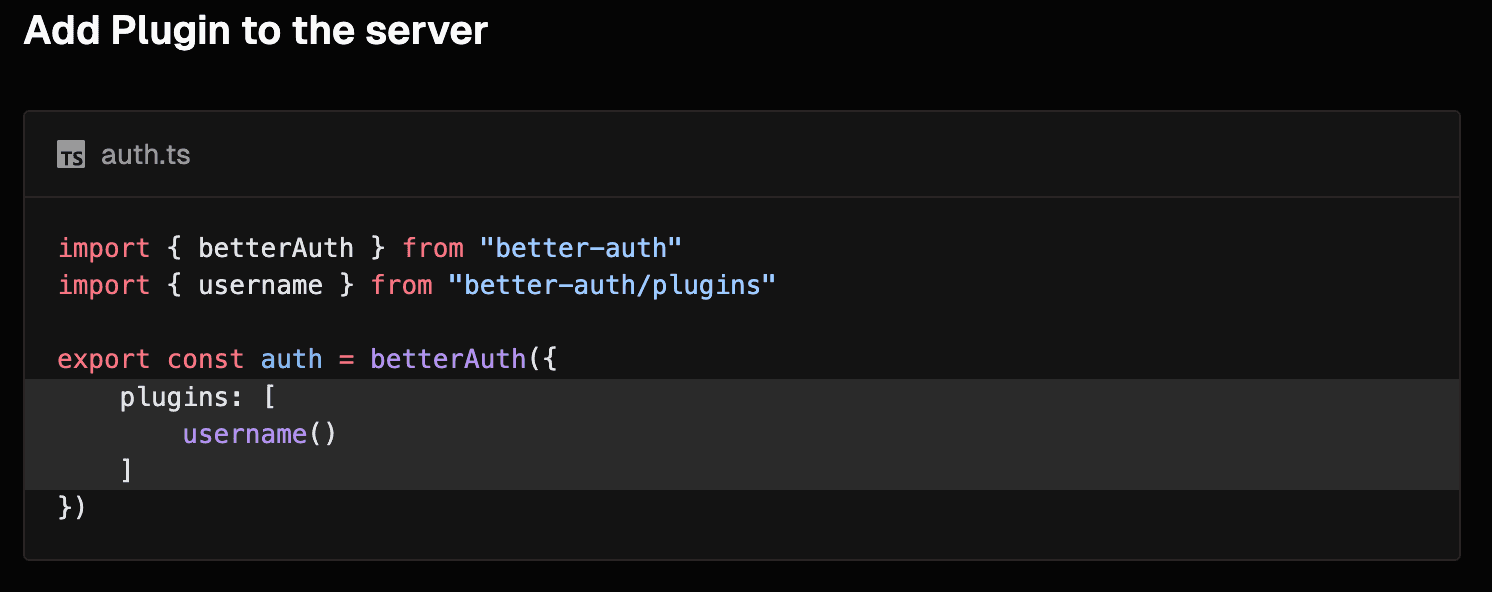This screenshot has height=592, width=1492.
Task: Click the closing square bracket line
Action: [742, 471]
